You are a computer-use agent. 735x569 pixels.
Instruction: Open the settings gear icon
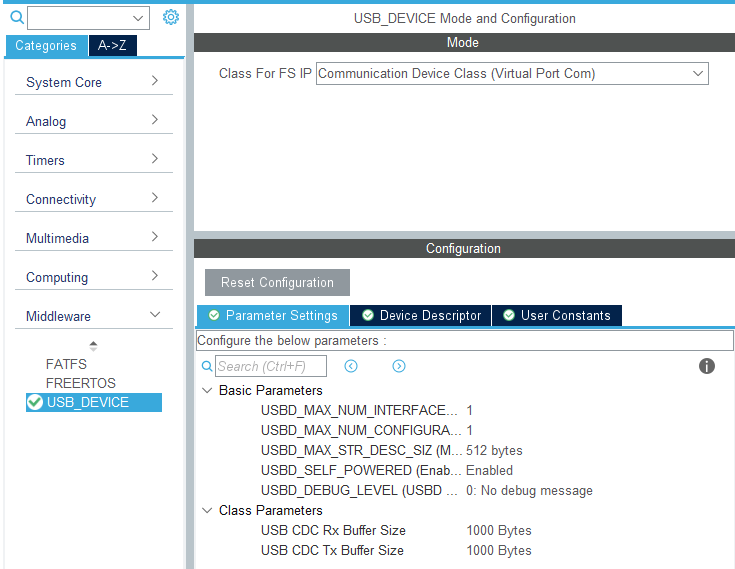[171, 17]
